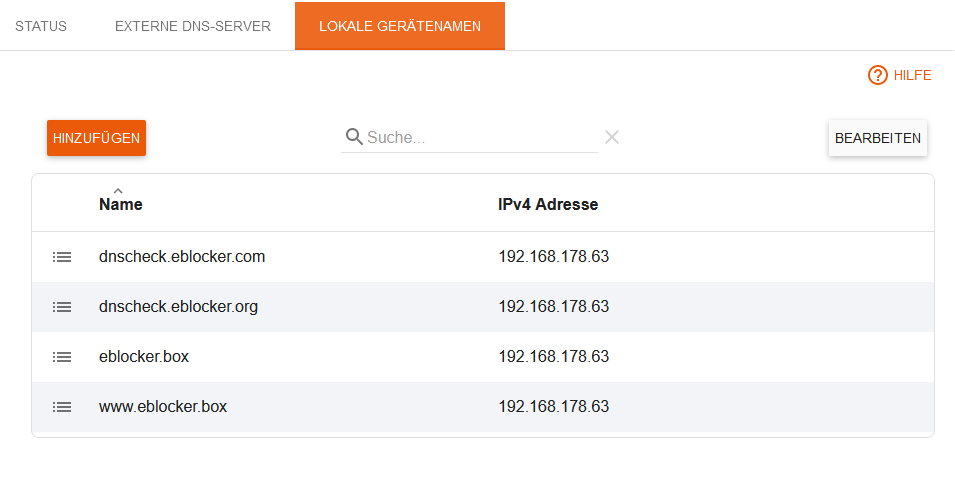955x493 pixels.
Task: Click IP address in eblocker.box row
Action: [554, 356]
